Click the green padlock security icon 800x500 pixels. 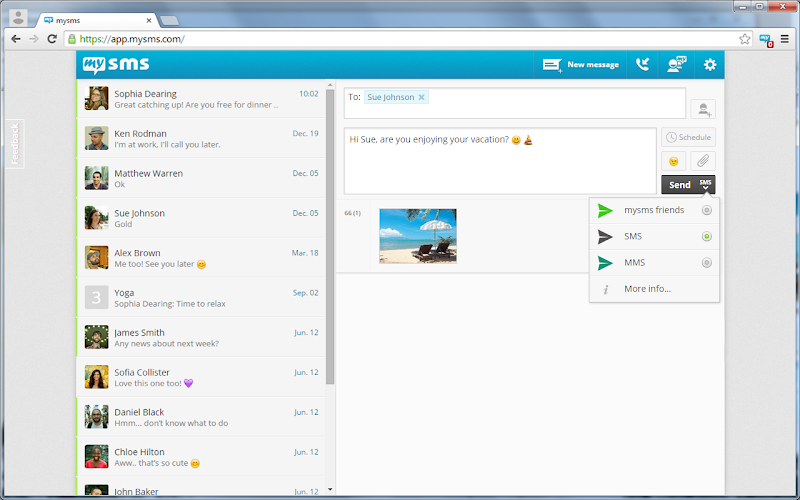click(x=72, y=39)
